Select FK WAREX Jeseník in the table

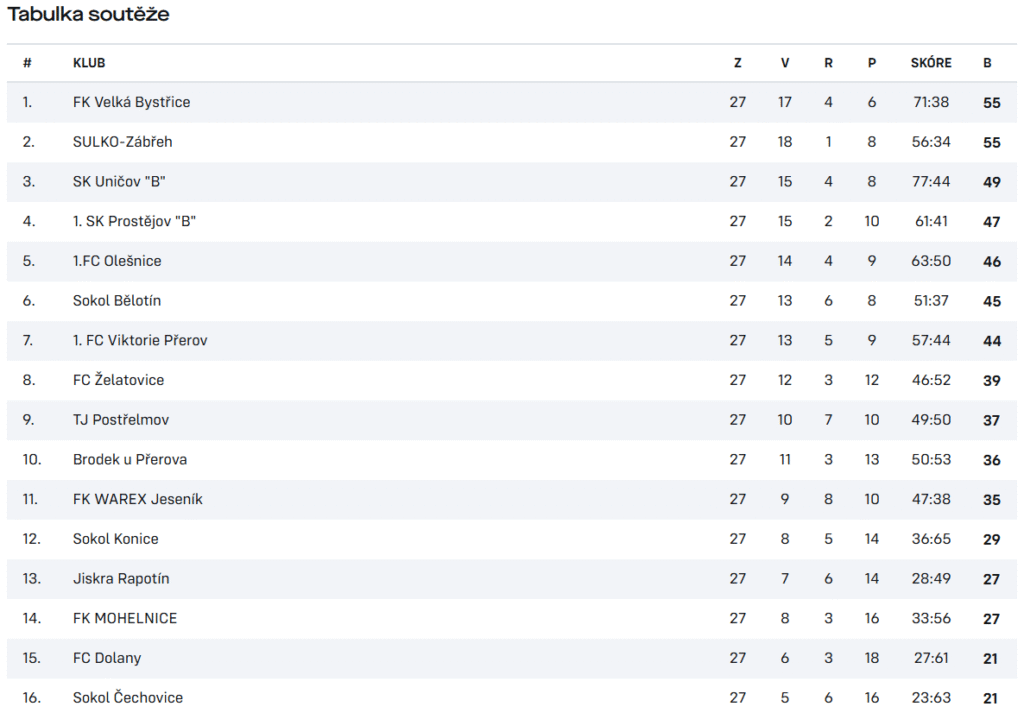tap(138, 499)
